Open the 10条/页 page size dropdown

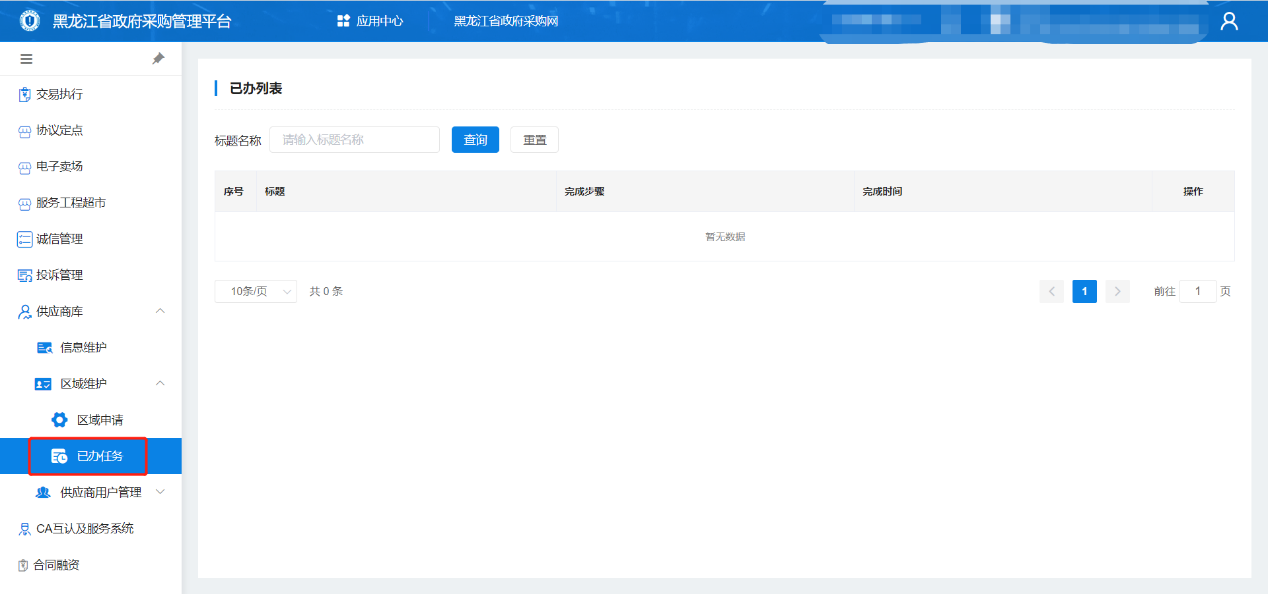pyautogui.click(x=255, y=291)
